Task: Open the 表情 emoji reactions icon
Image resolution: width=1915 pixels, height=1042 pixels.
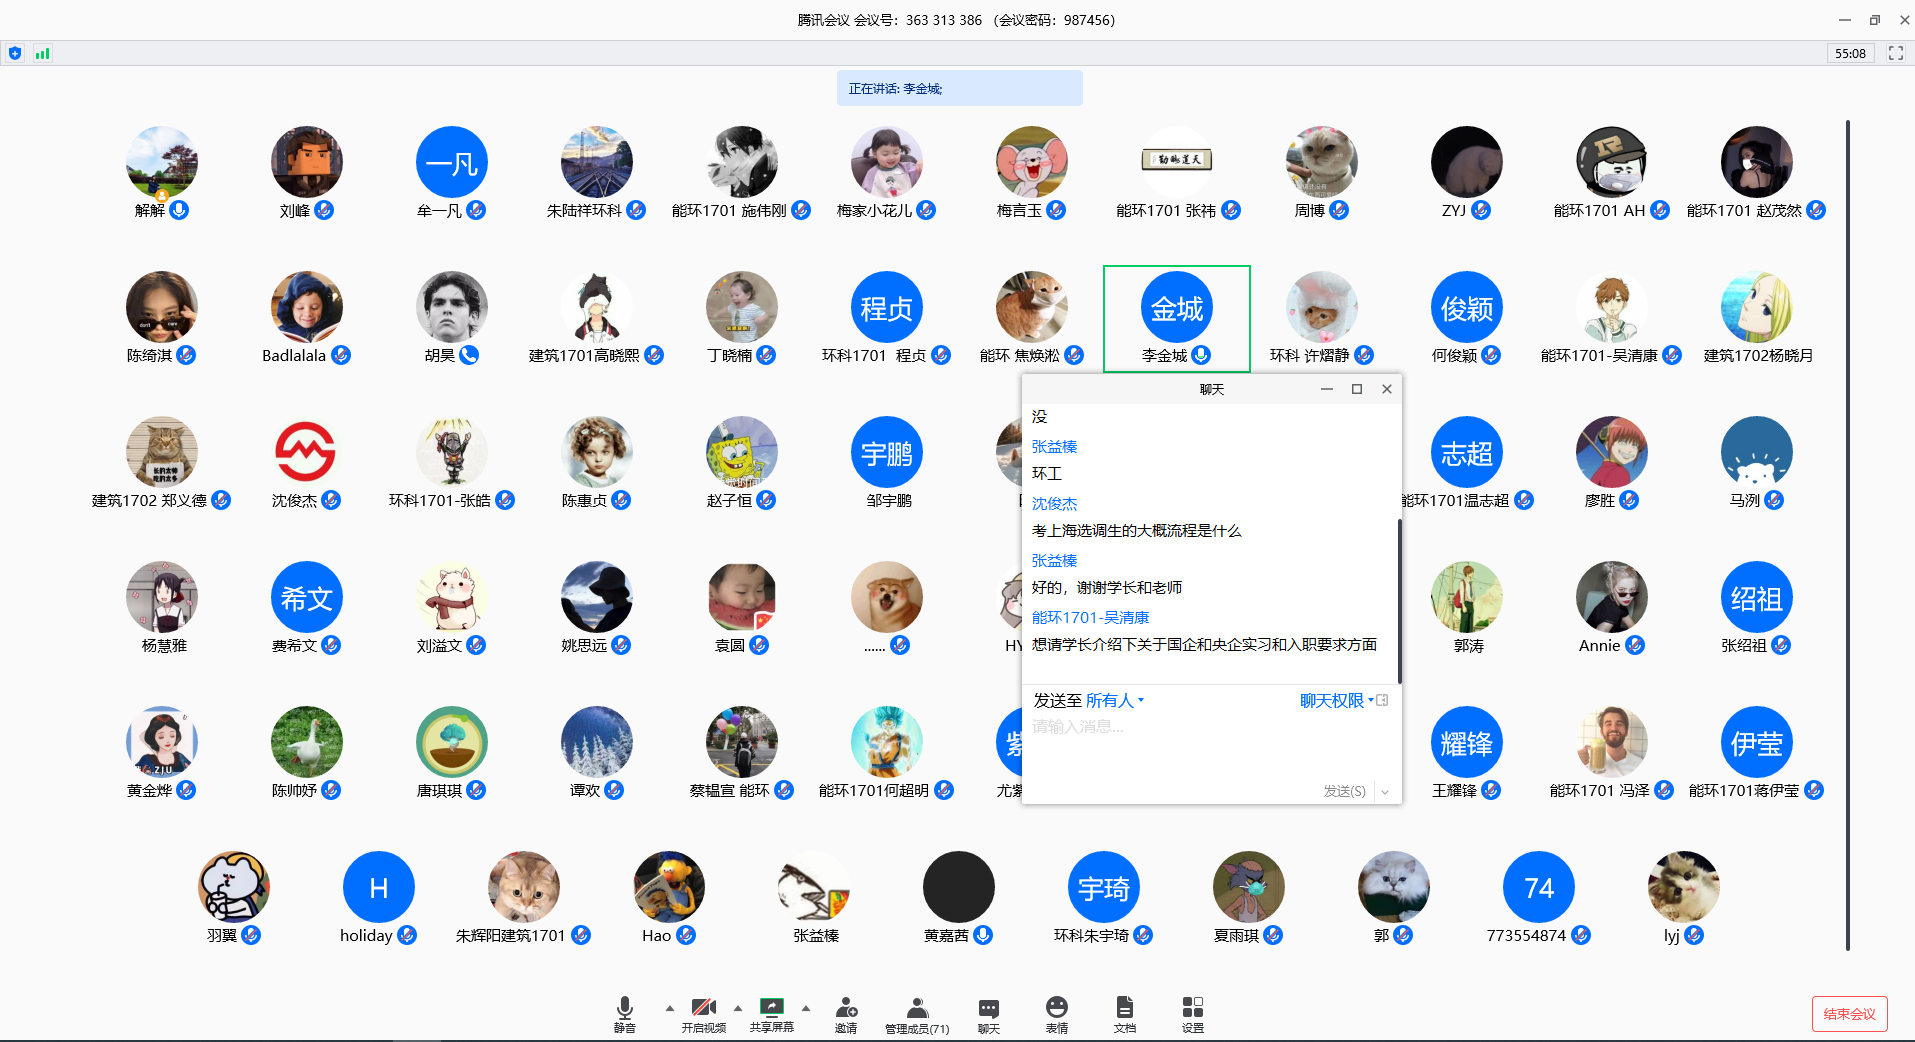Action: [1056, 1012]
